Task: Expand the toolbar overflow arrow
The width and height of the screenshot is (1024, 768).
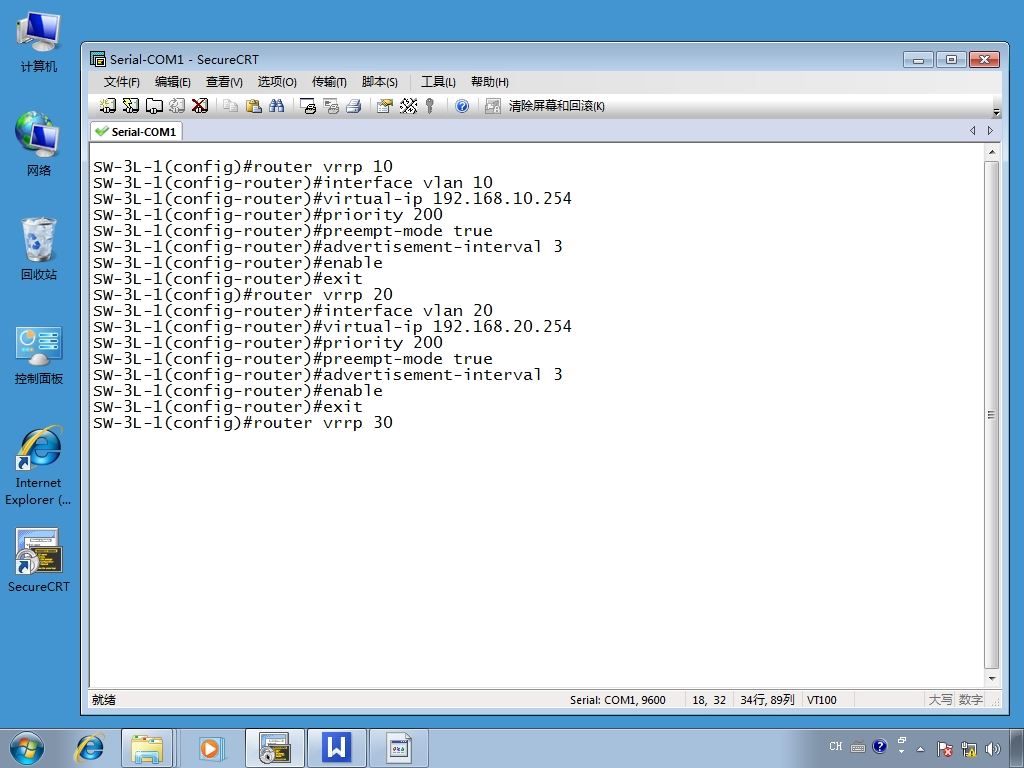Action: 996,111
